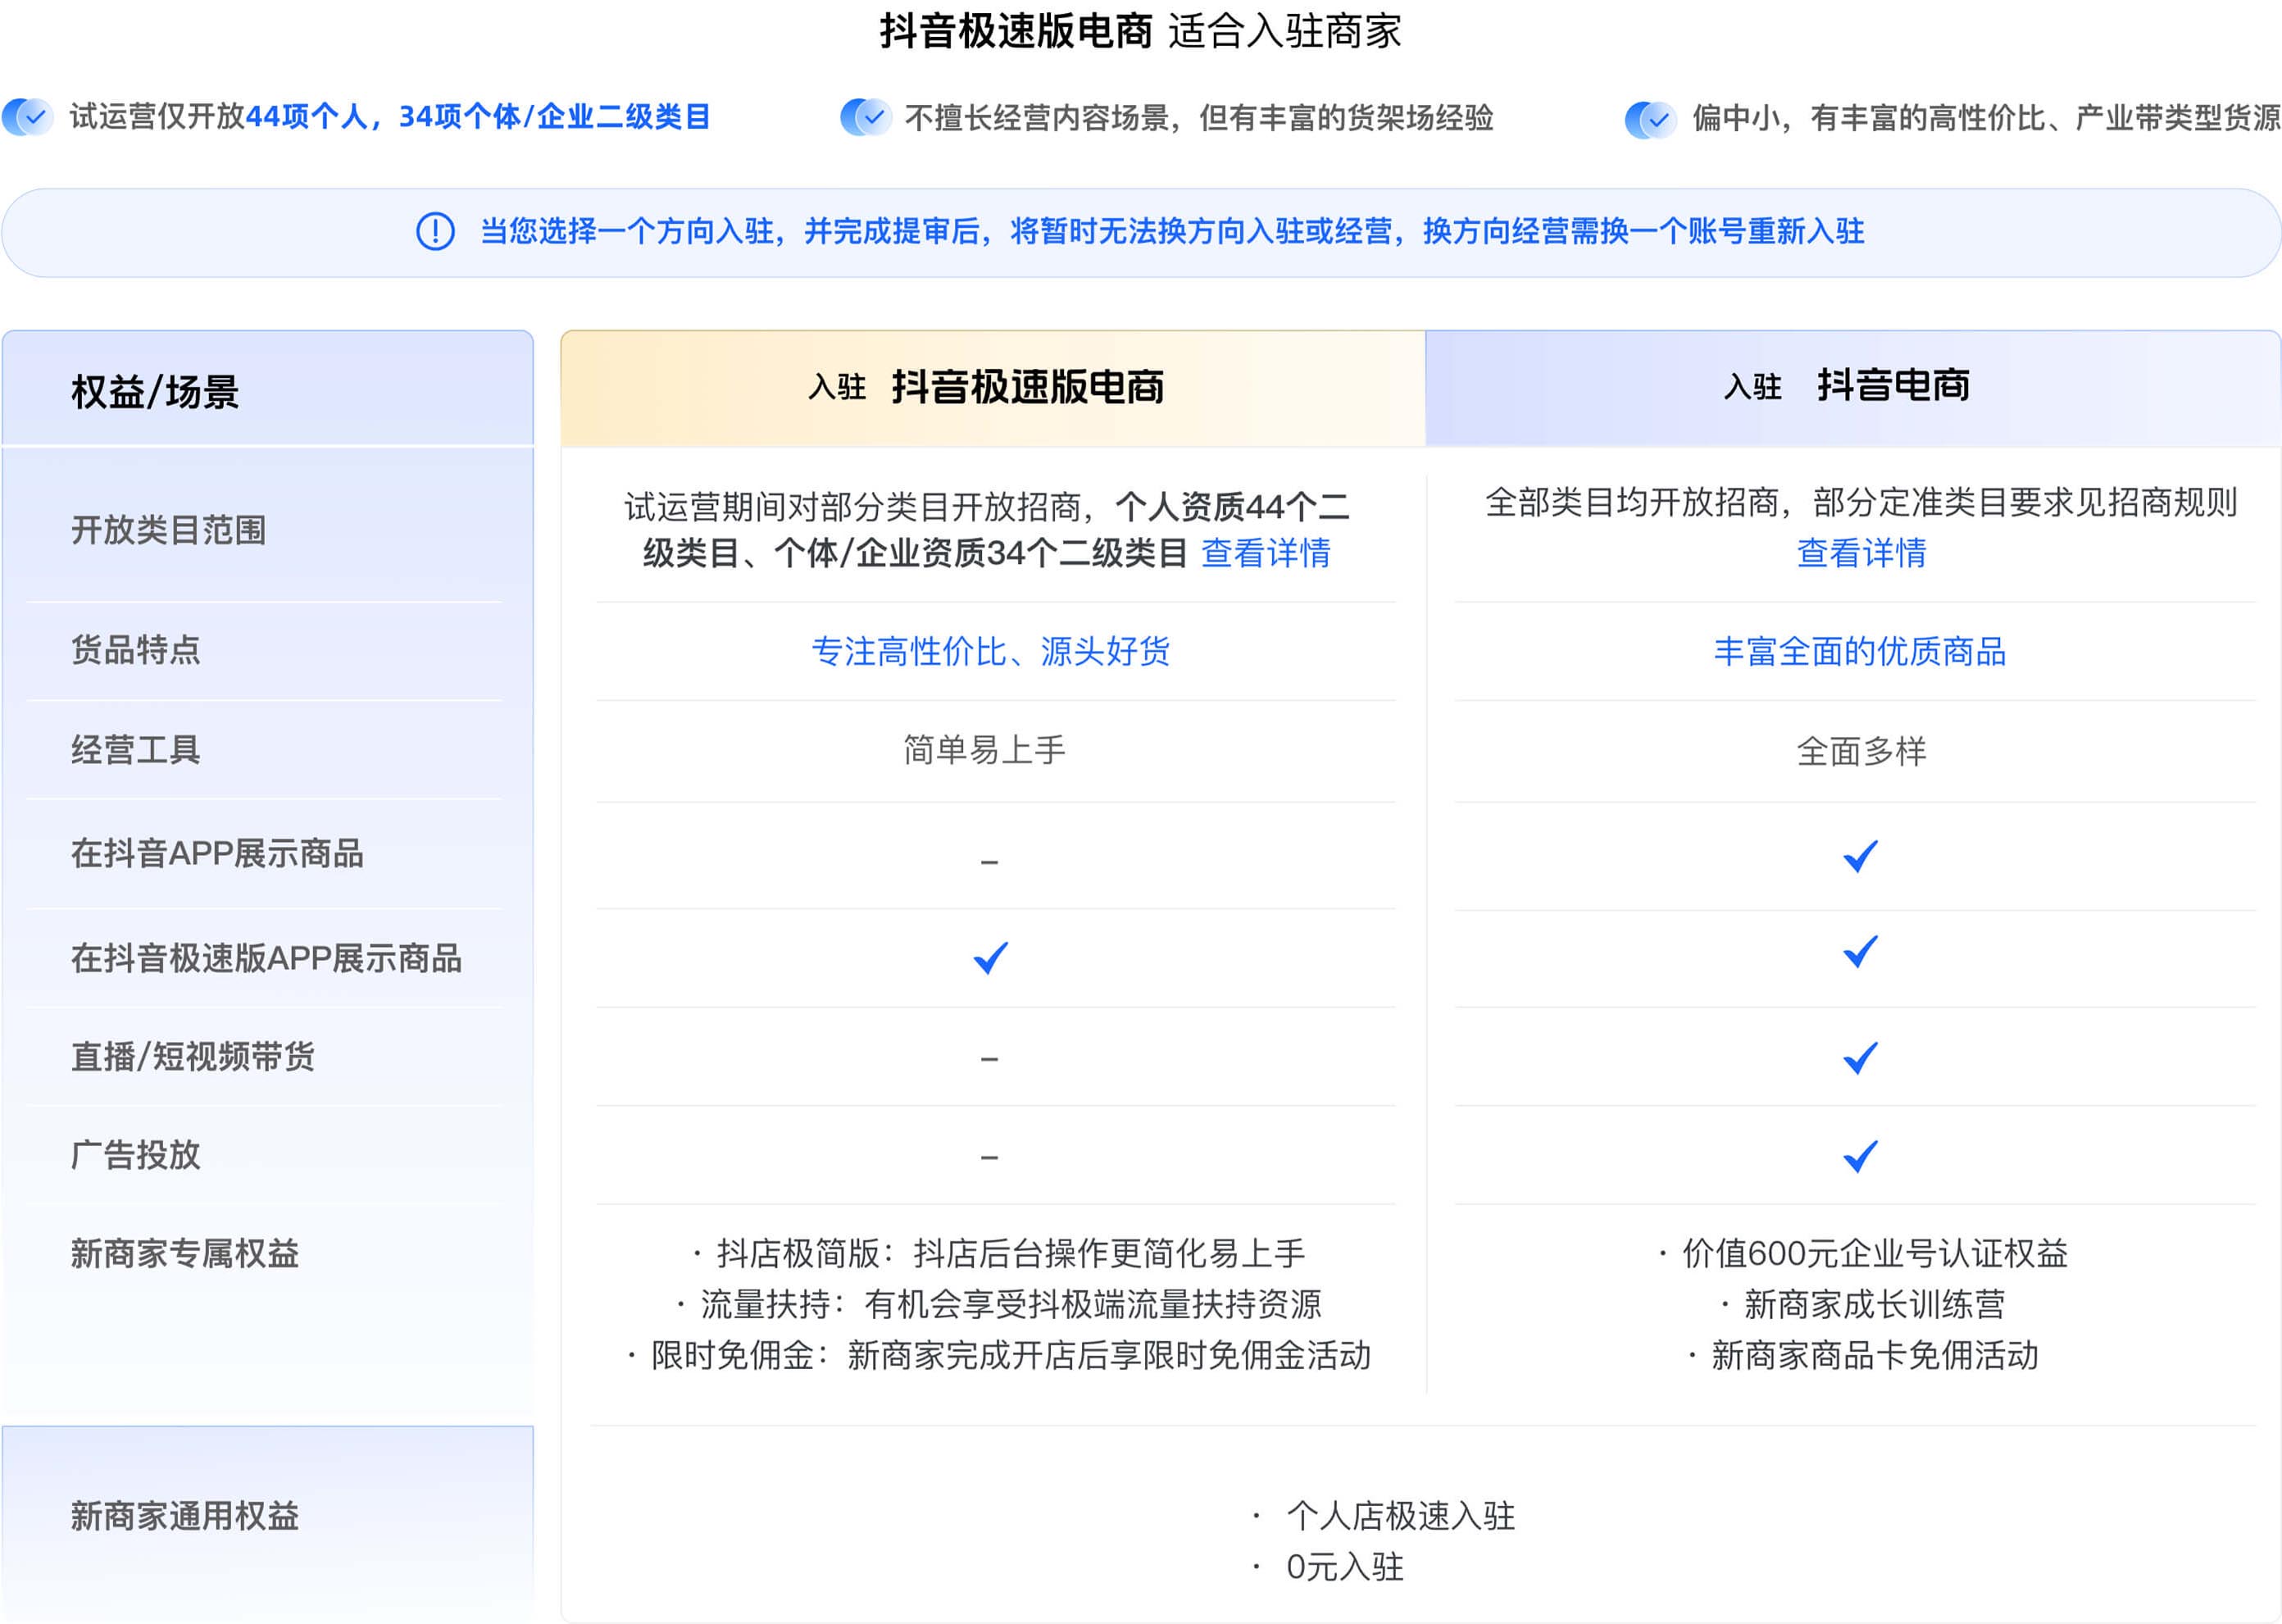Click the check icon beside 试运营仅开放44项个人

pos(28,117)
